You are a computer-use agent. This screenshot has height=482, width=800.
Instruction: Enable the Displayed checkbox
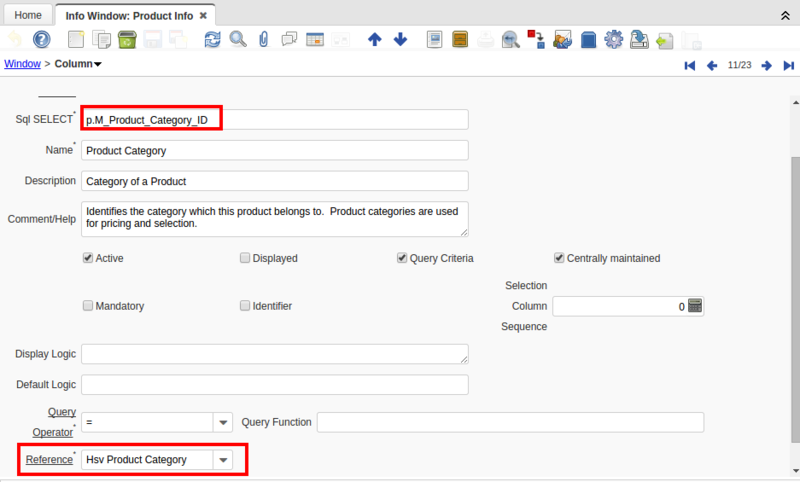[245, 258]
